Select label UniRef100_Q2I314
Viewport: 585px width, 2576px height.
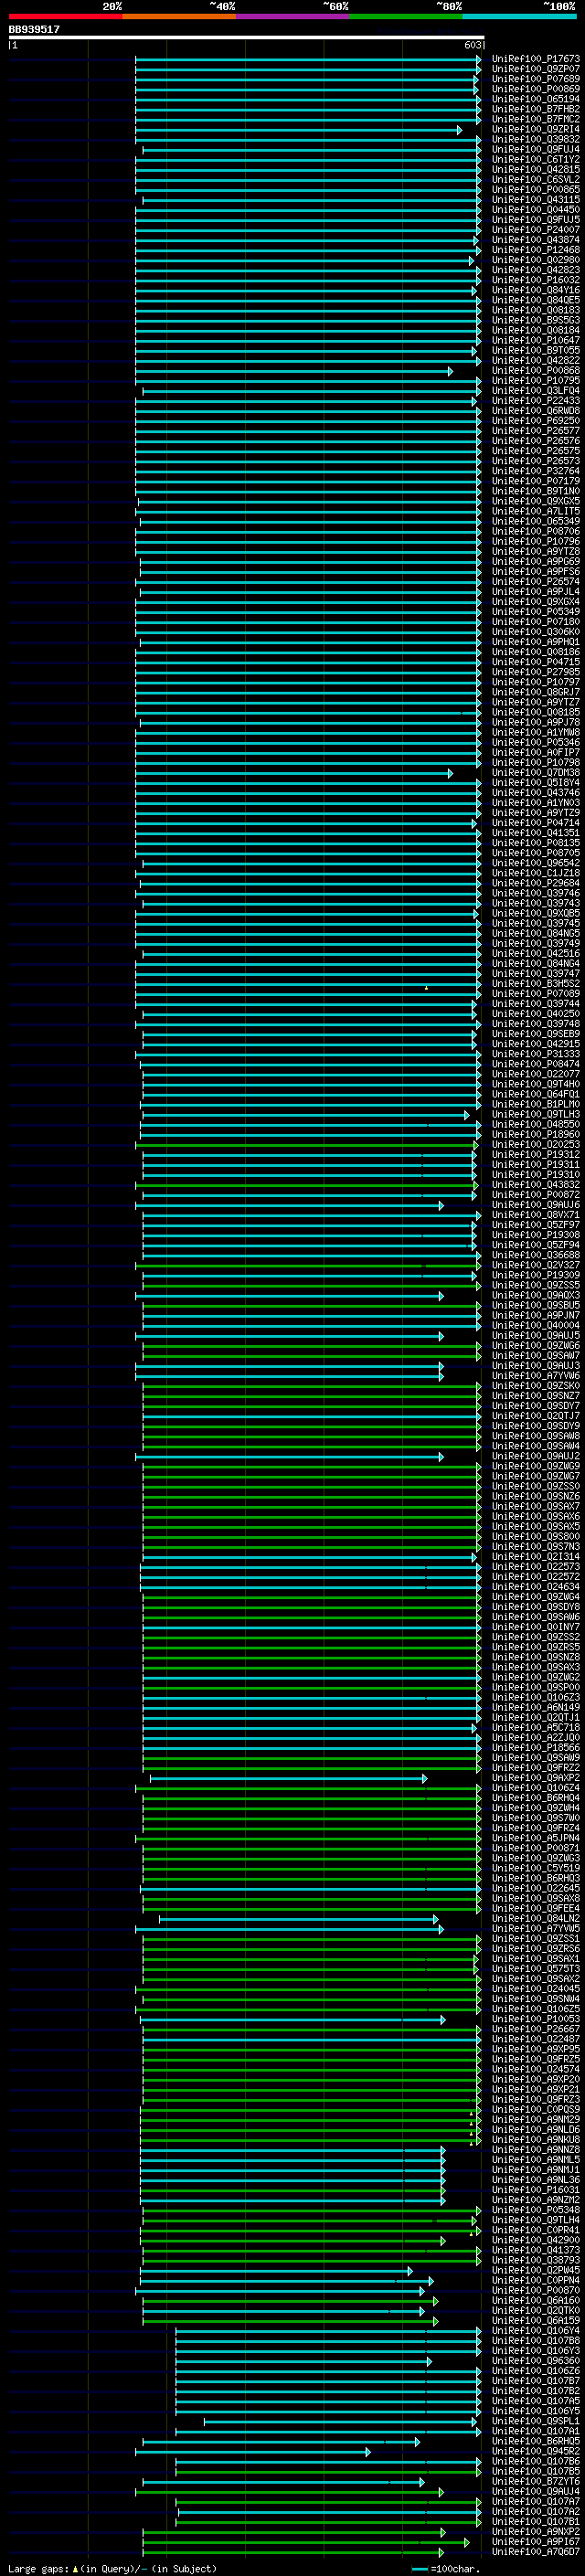click(536, 1557)
